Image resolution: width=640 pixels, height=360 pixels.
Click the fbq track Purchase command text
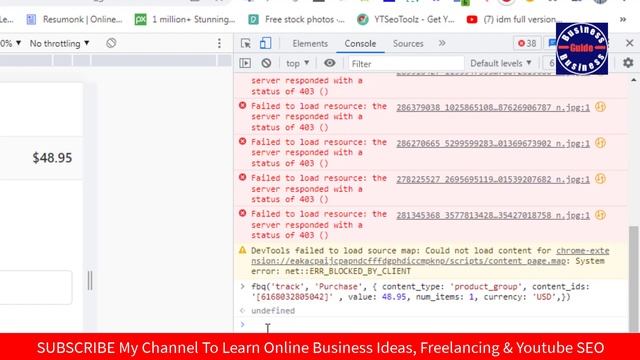pyautogui.click(x=420, y=291)
